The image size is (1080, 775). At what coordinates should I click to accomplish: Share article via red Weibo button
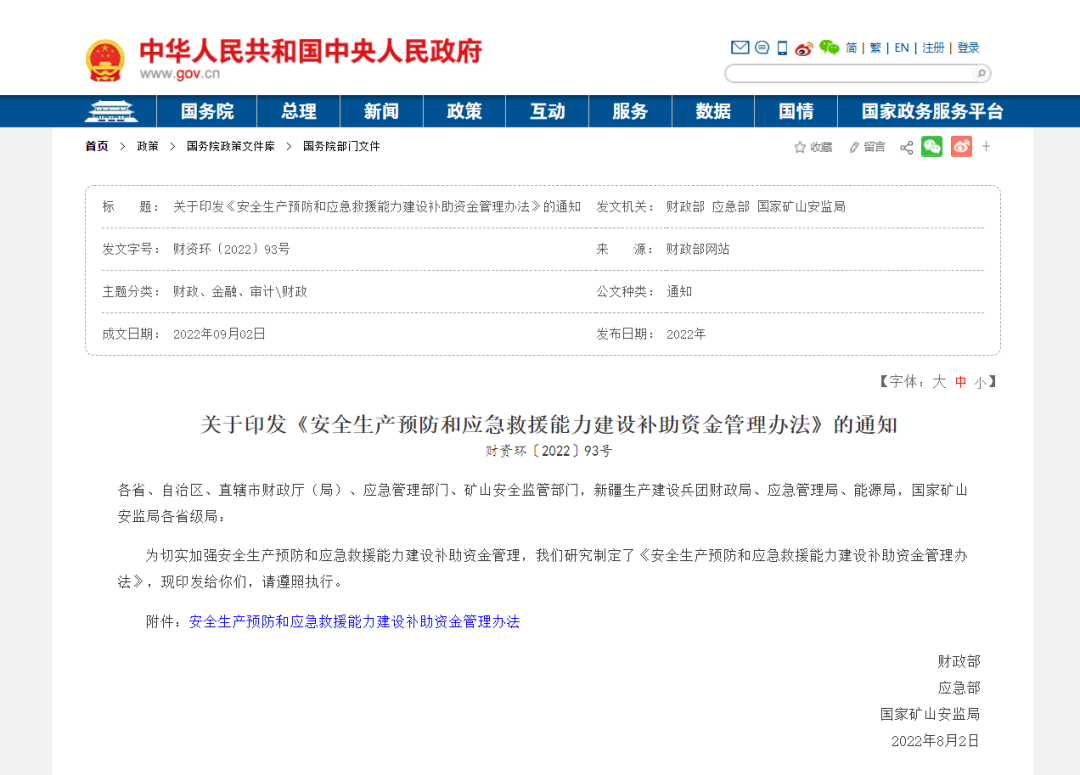click(x=961, y=147)
